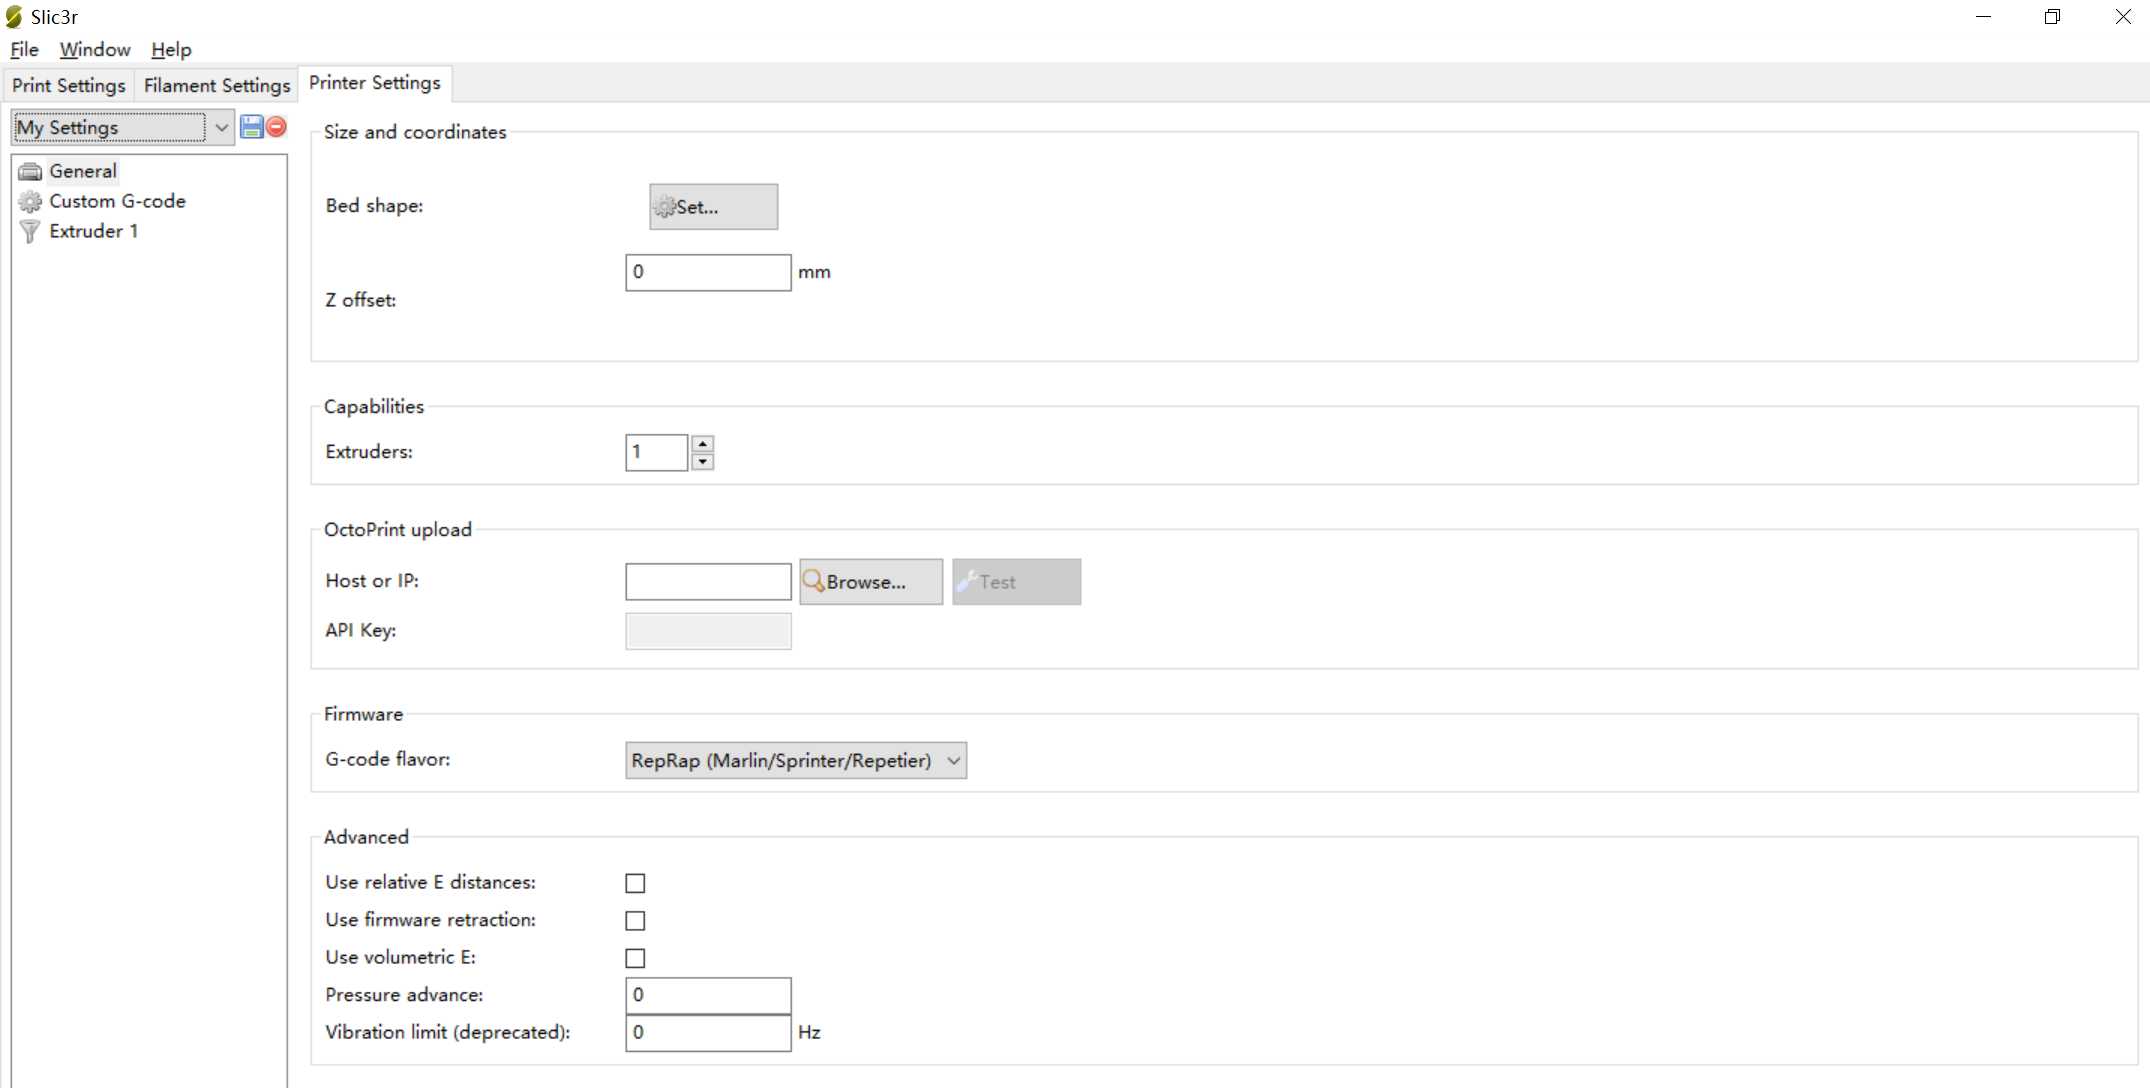
Task: Click the API Key input field
Action: 708,631
